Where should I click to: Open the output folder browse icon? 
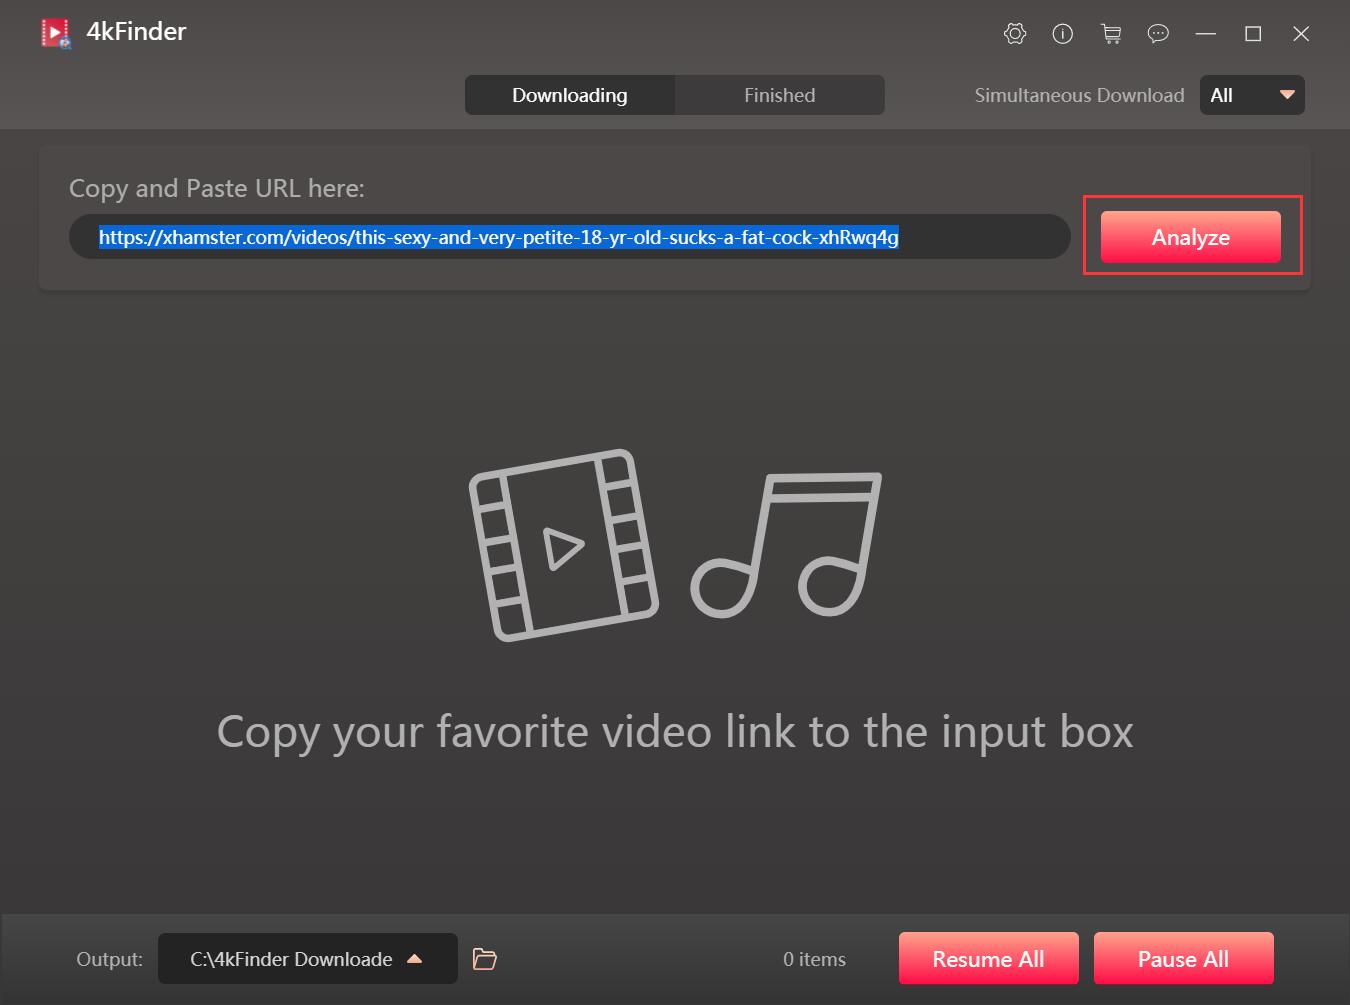click(484, 958)
